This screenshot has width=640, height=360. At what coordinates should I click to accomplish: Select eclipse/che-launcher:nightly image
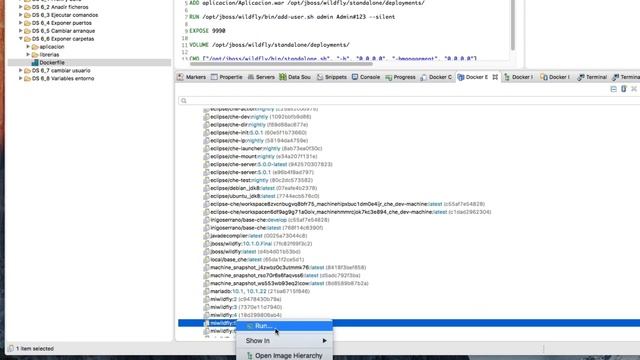coord(266,148)
